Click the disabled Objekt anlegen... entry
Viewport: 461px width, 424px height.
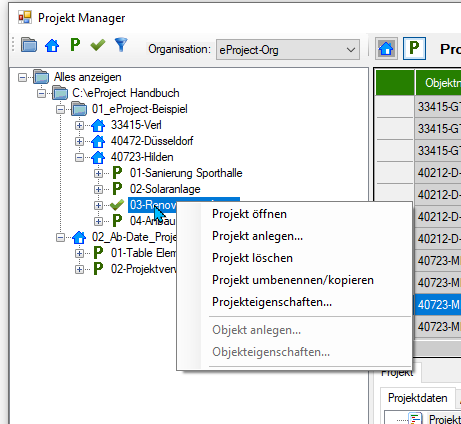[x=294, y=330]
